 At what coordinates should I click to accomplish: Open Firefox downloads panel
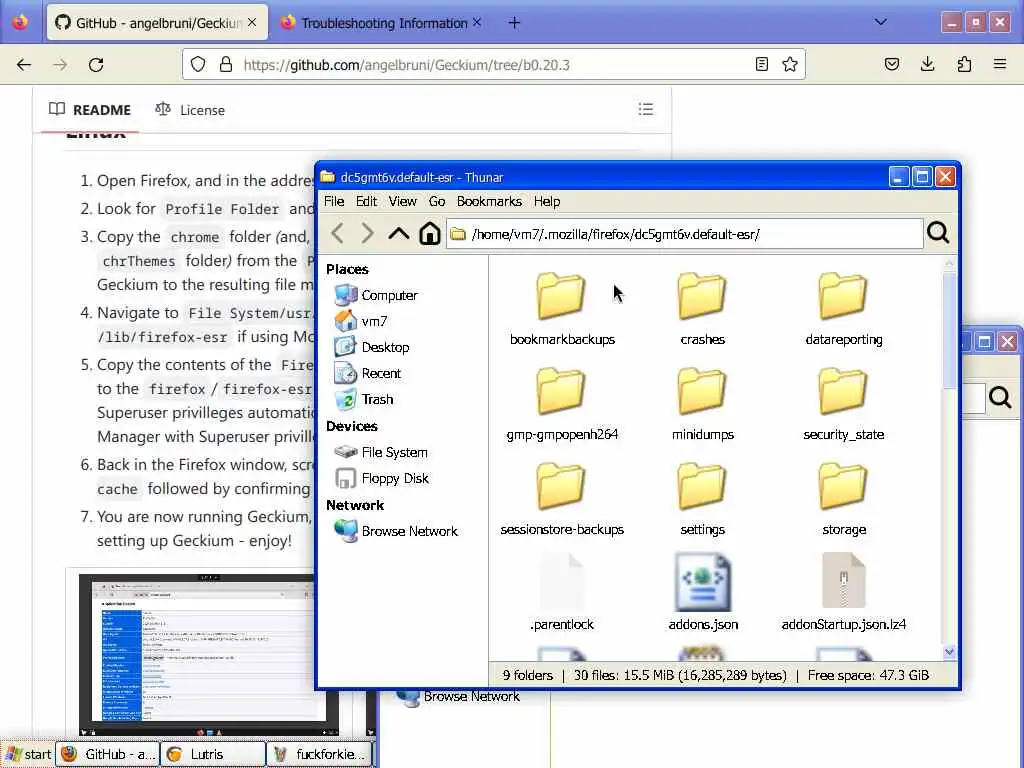pos(927,64)
